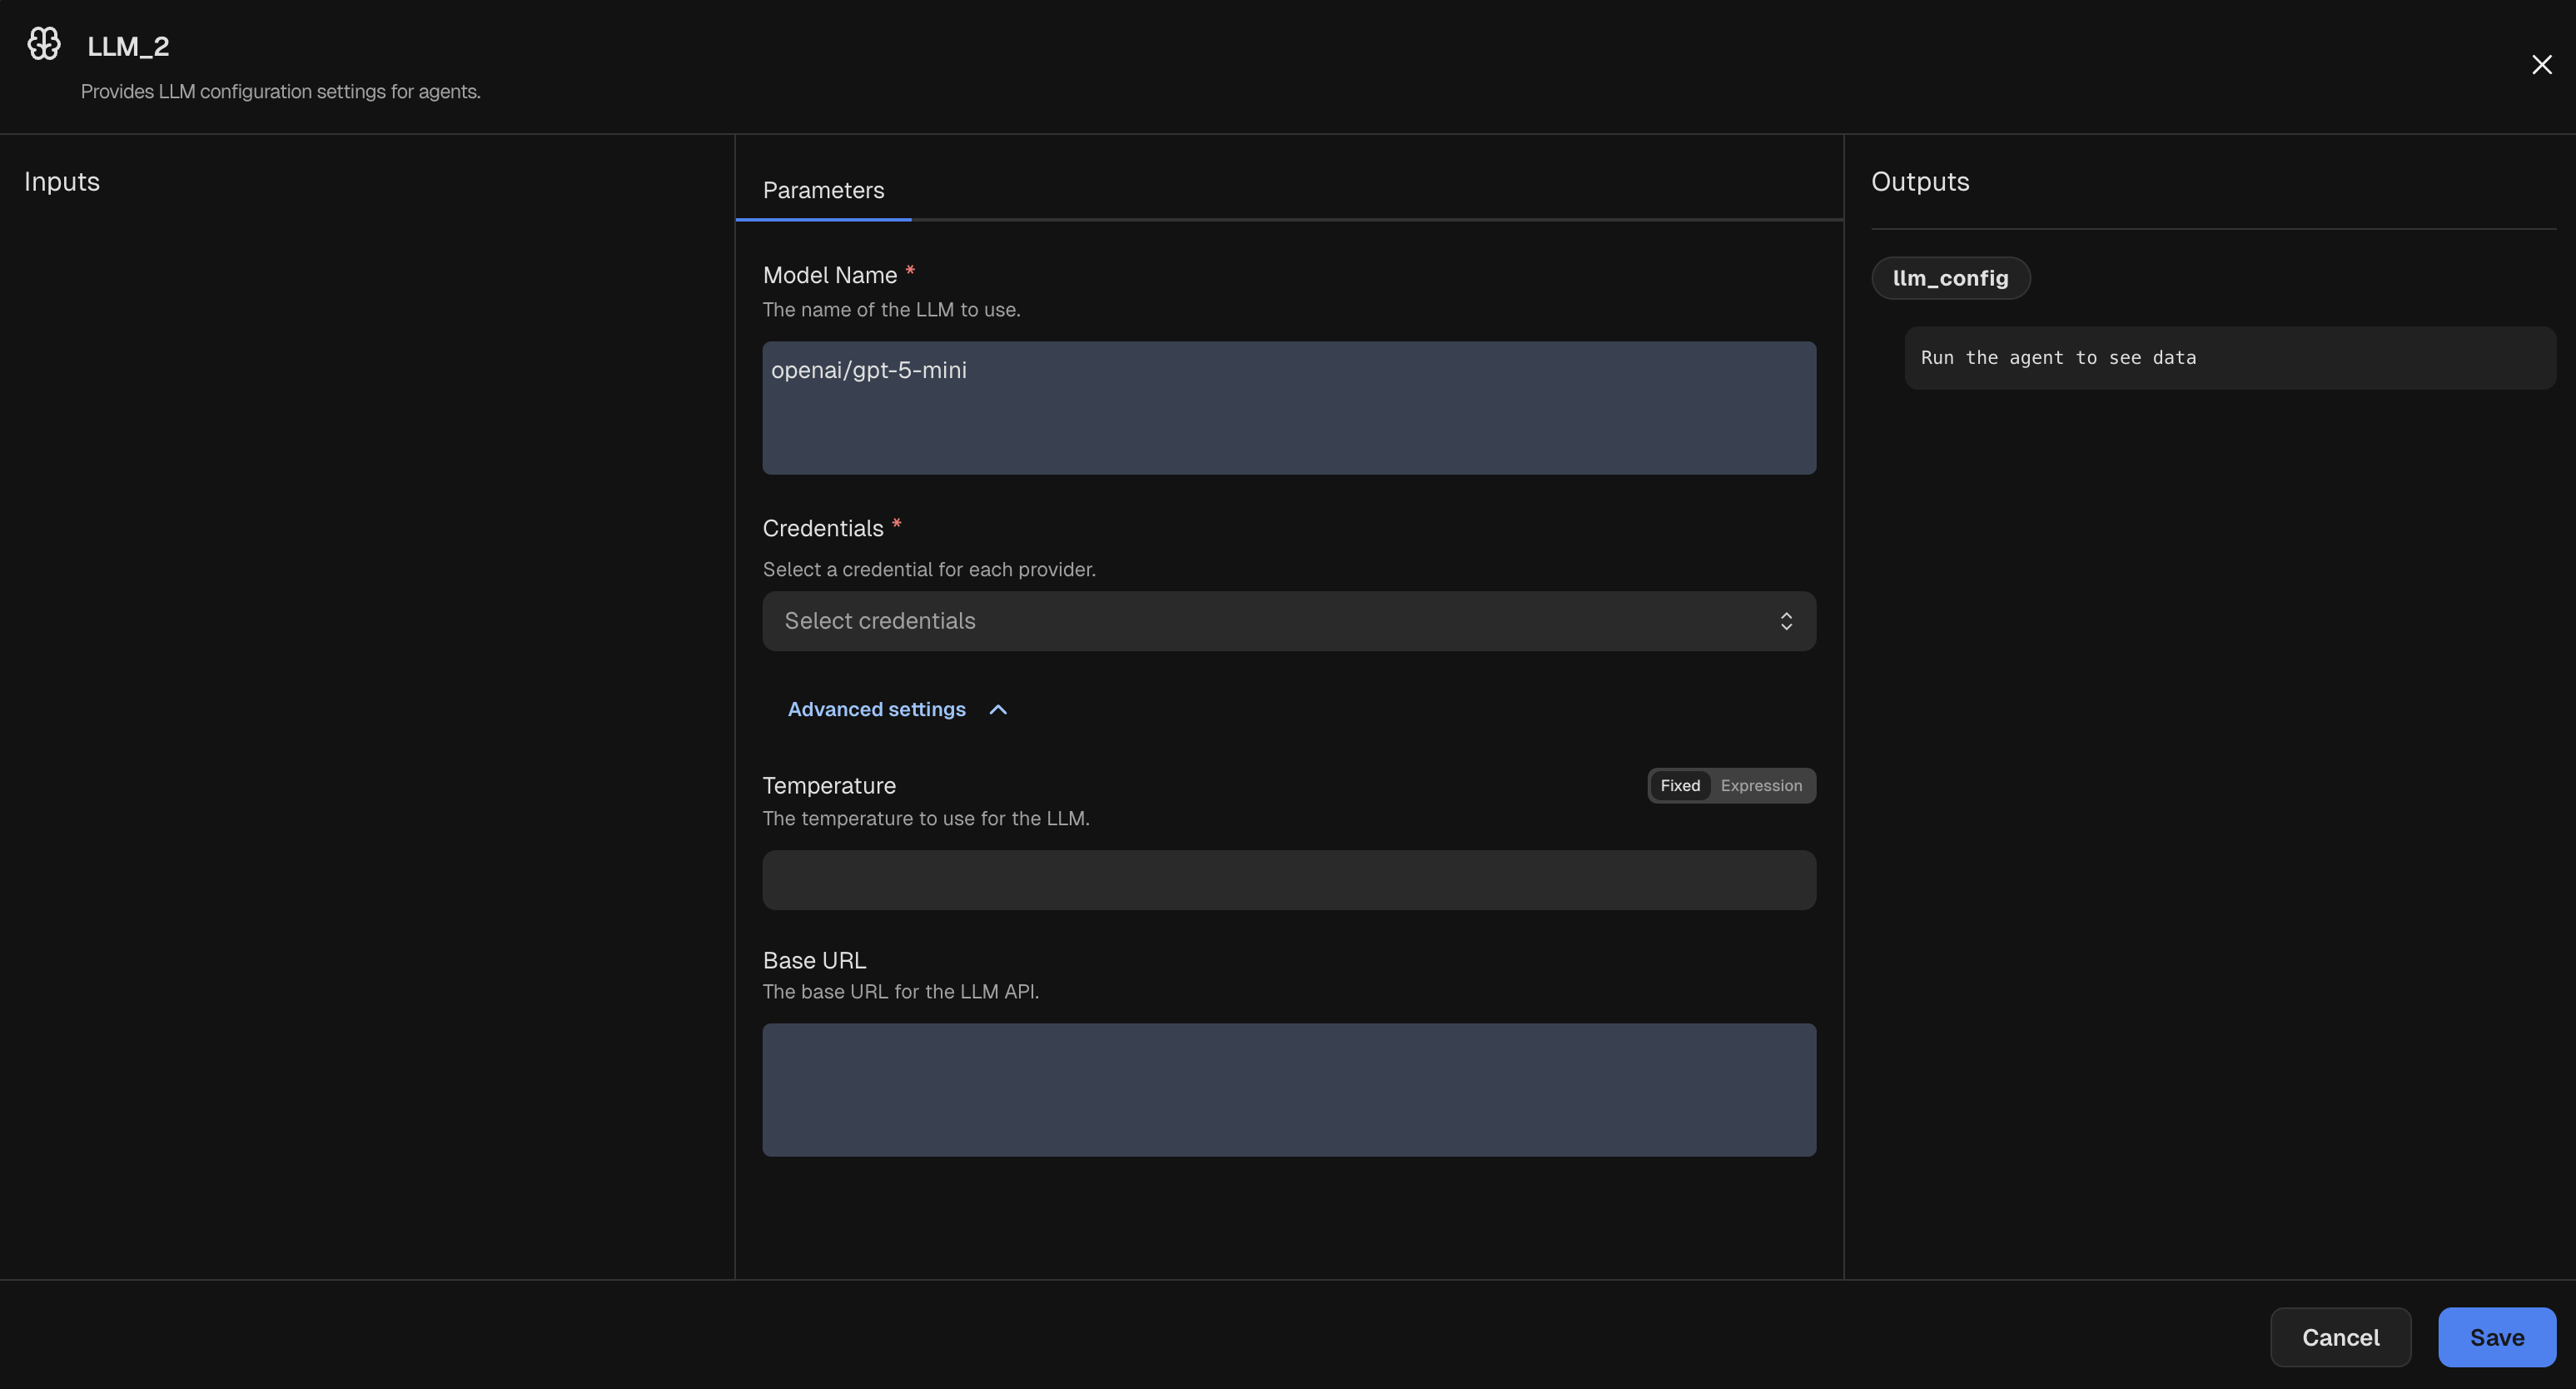The width and height of the screenshot is (2576, 1389).
Task: Click the LLM_2 node icon
Action: tap(43, 44)
